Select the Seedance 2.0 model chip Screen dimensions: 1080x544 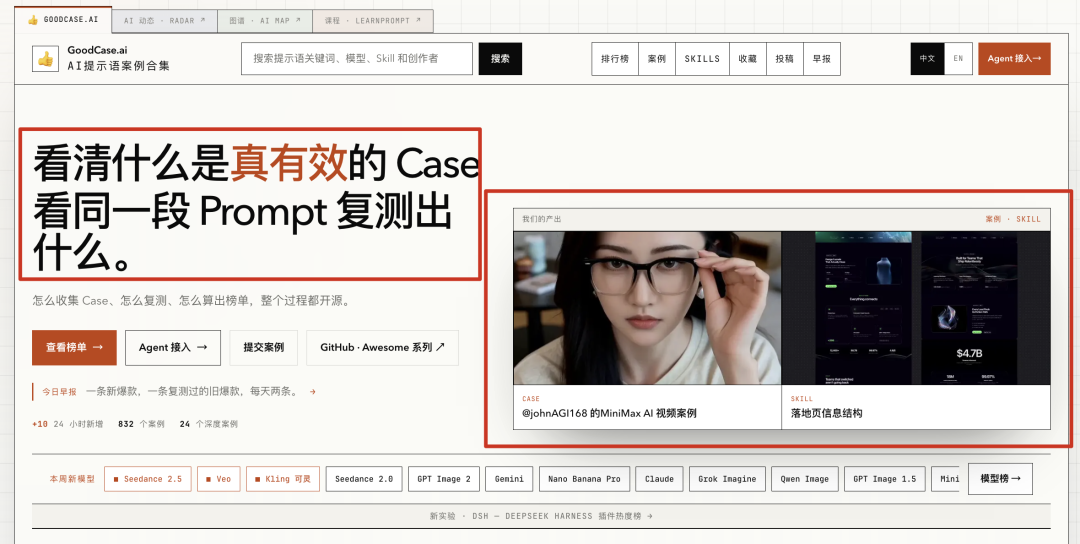364,479
